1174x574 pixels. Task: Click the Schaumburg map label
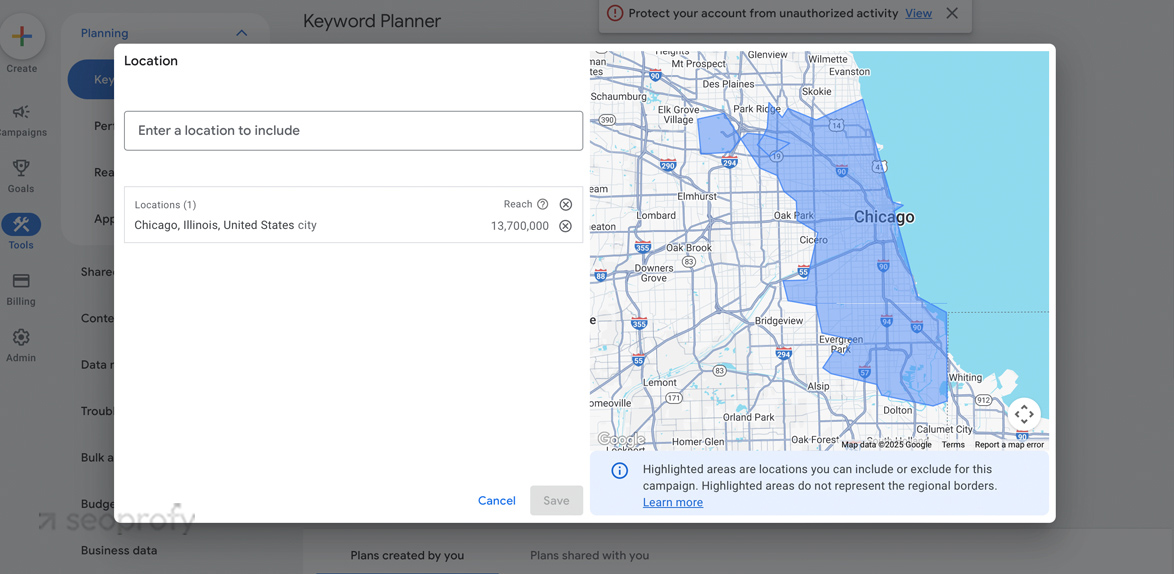(x=619, y=97)
